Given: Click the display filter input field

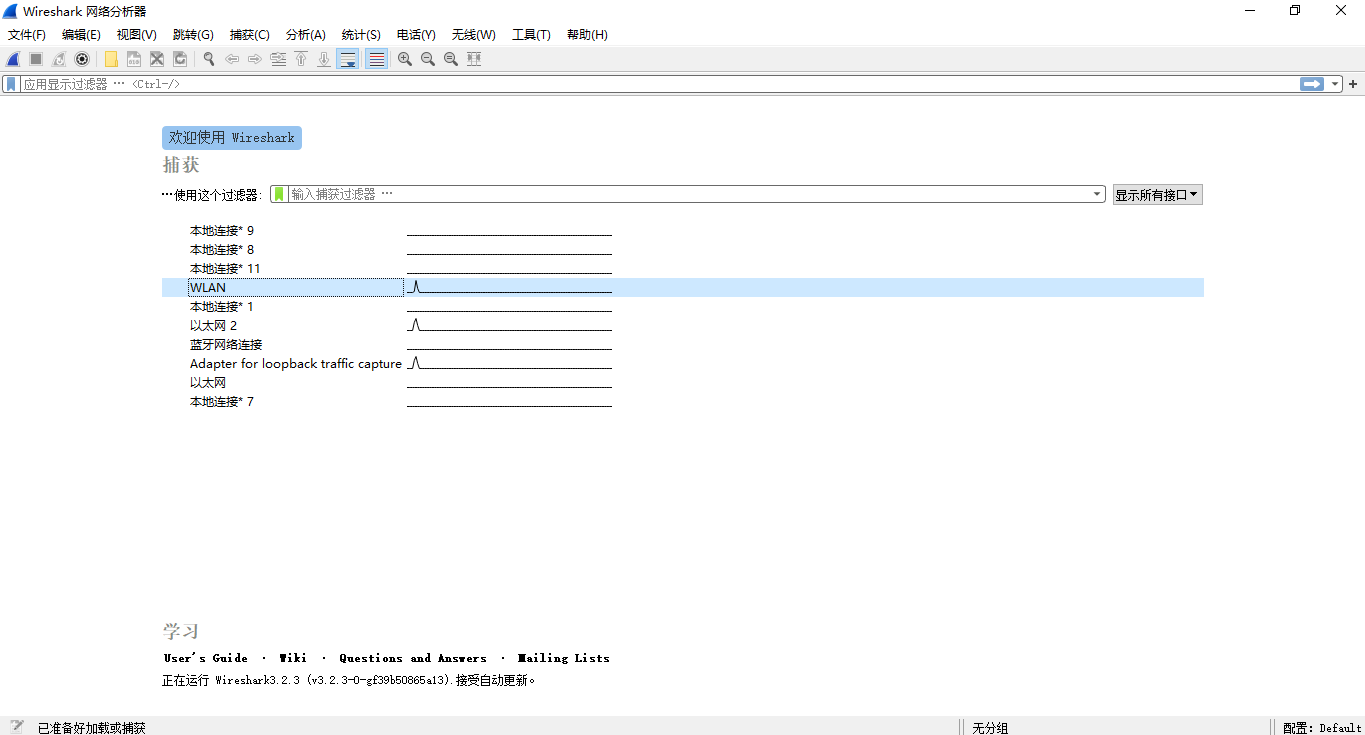Looking at the screenshot, I should pos(650,84).
